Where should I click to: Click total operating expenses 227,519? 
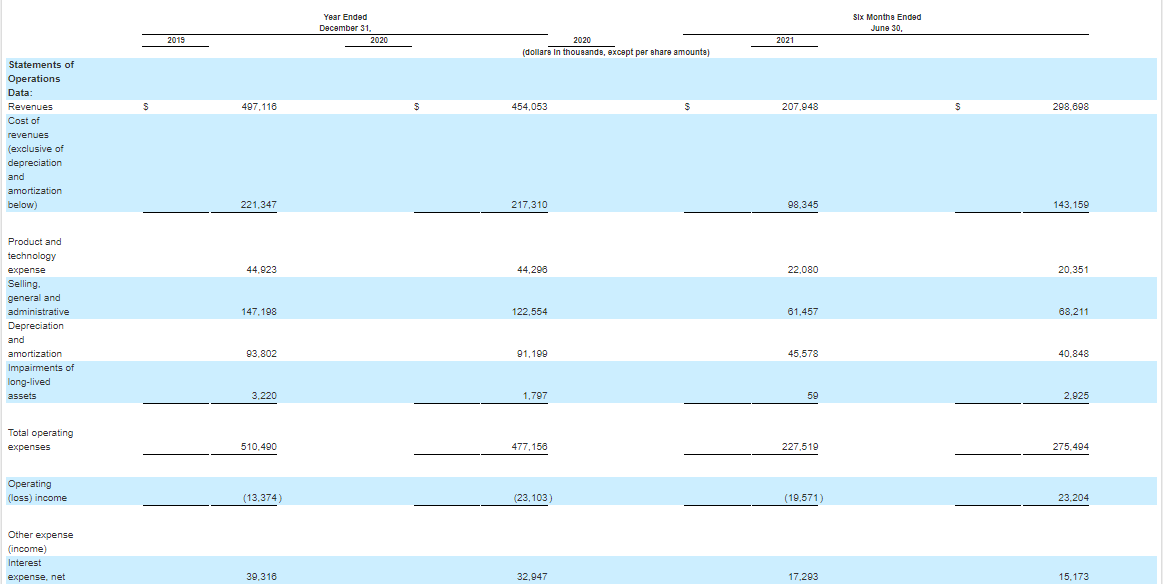point(800,447)
